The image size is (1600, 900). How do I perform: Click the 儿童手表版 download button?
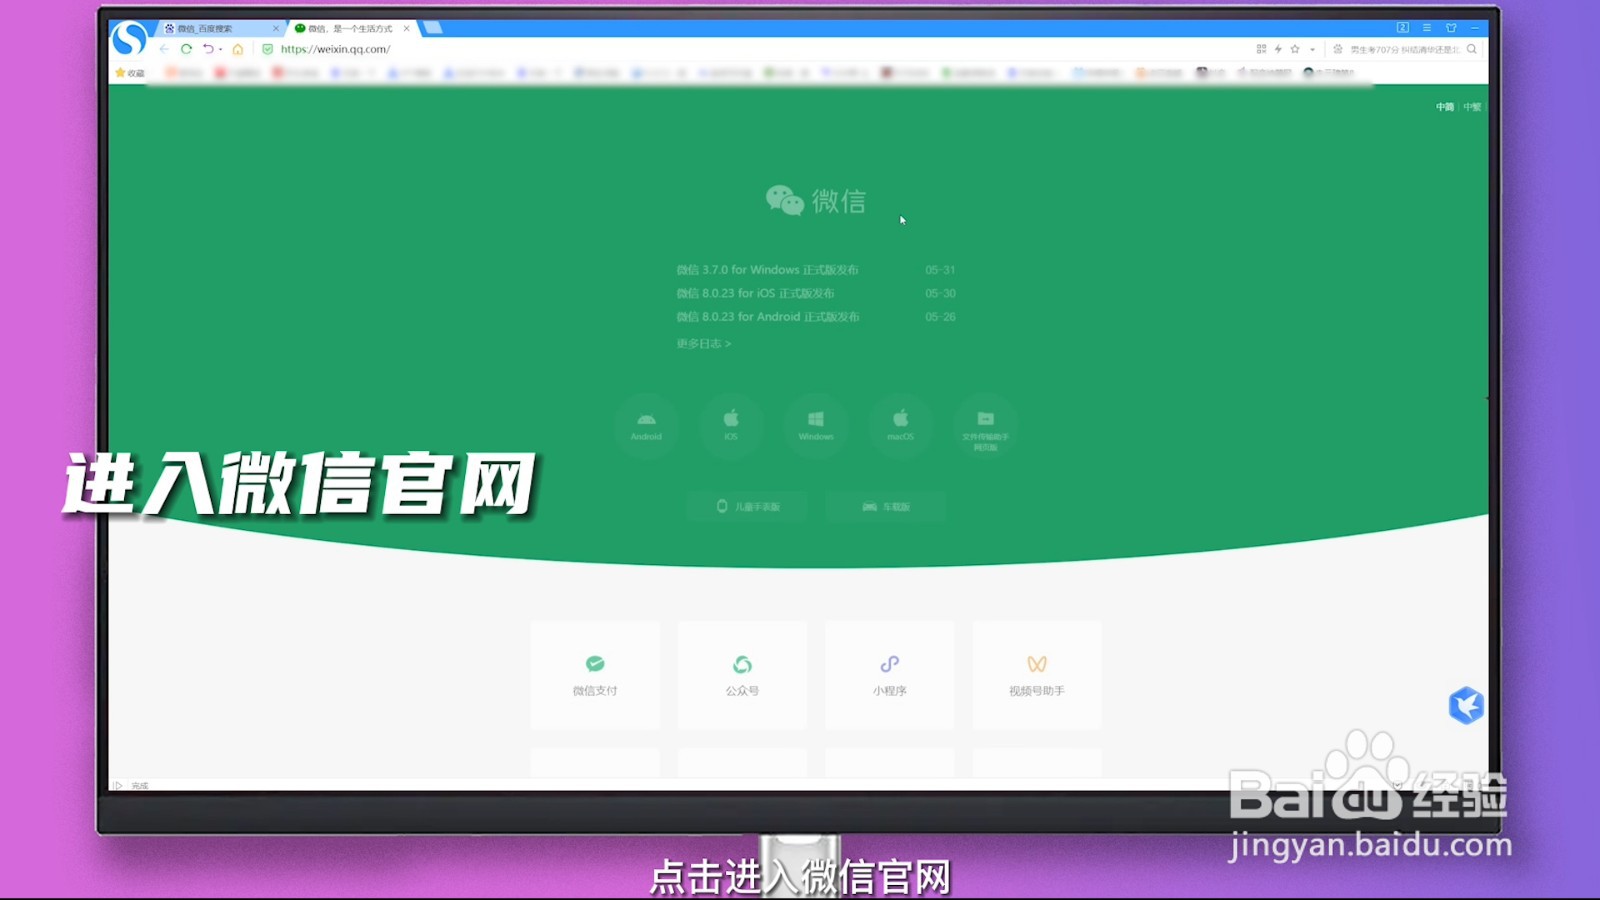click(747, 506)
